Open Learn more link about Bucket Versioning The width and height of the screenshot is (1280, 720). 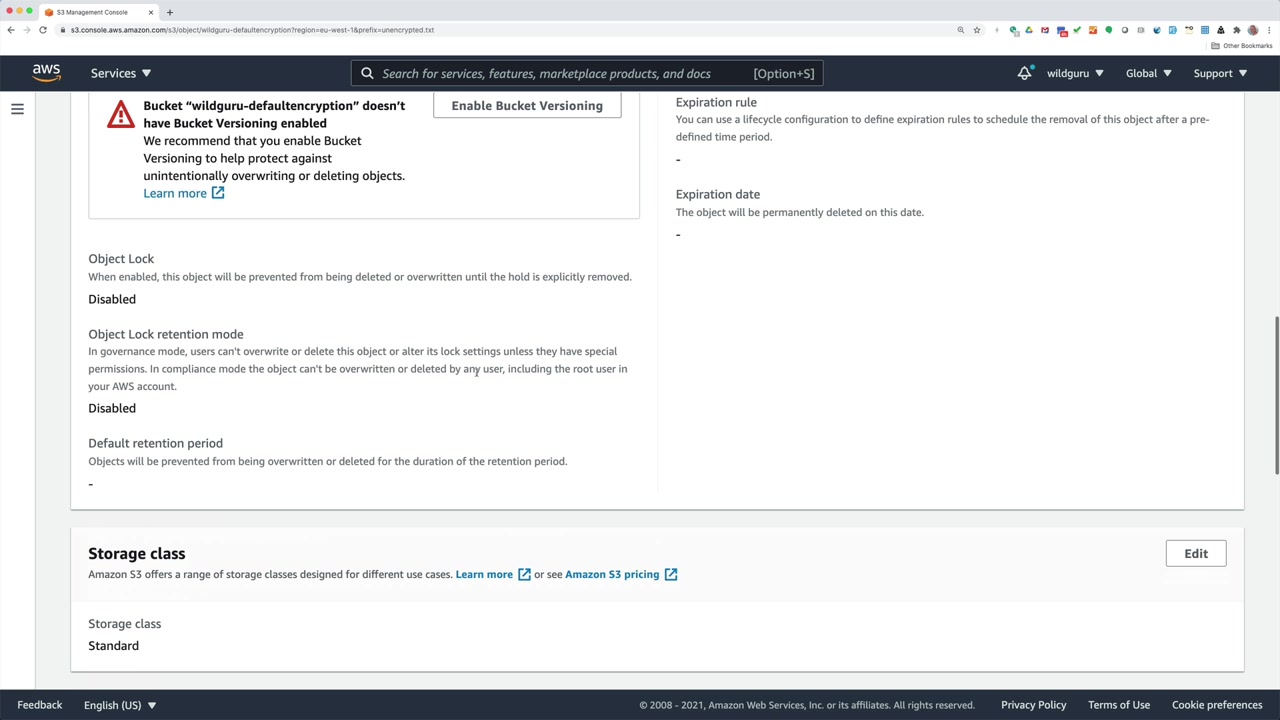175,193
